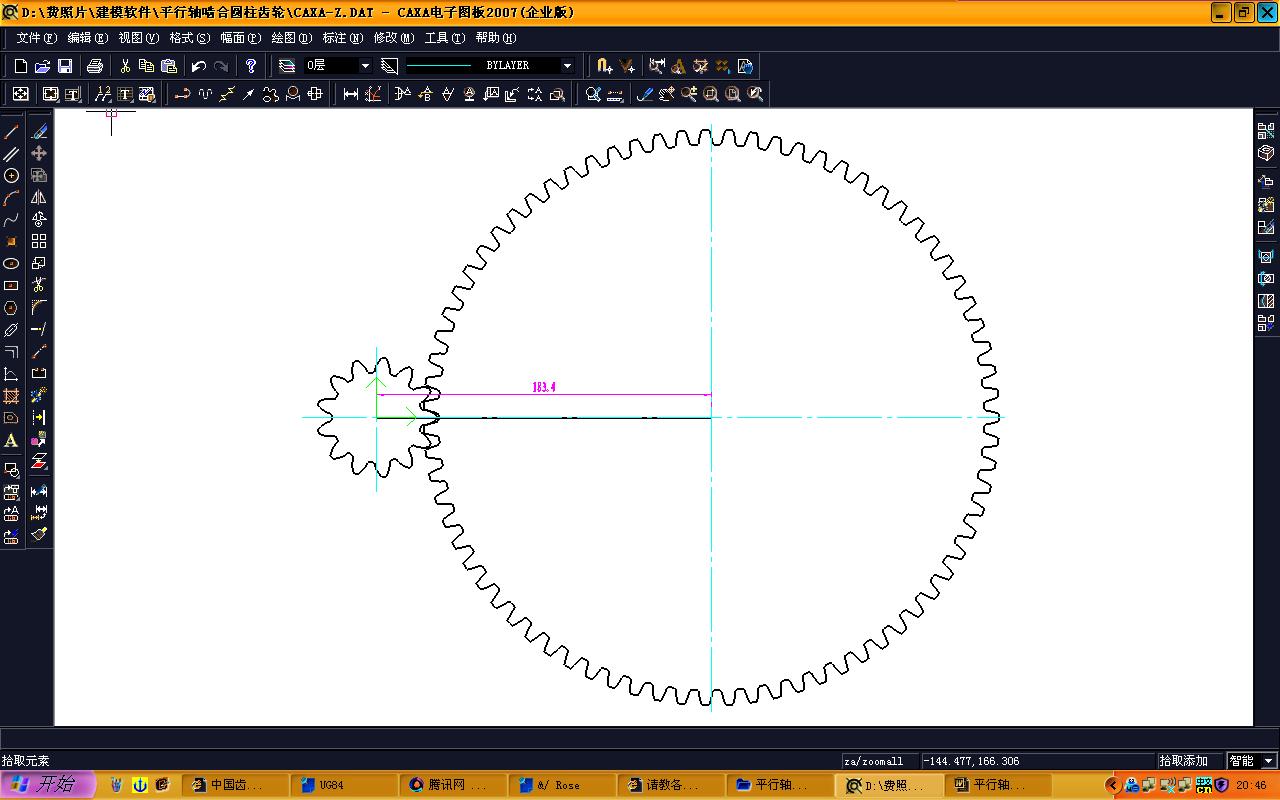Save the drawing with the floppy icon
This screenshot has height=800, width=1280.
(65, 66)
